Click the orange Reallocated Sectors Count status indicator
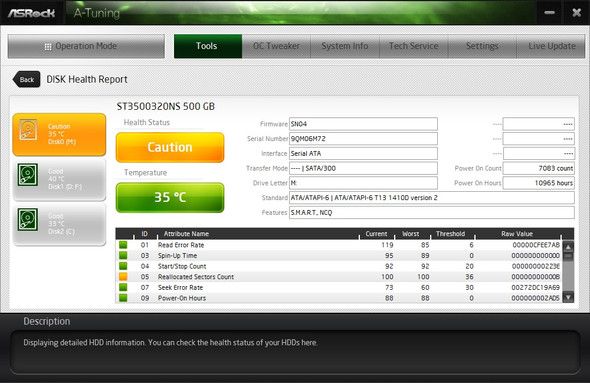The height and width of the screenshot is (383, 590). (123, 277)
